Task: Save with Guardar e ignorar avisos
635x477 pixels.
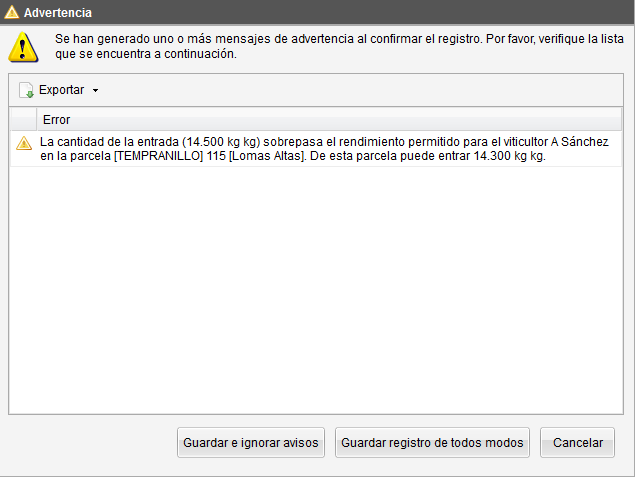Action: pos(251,443)
